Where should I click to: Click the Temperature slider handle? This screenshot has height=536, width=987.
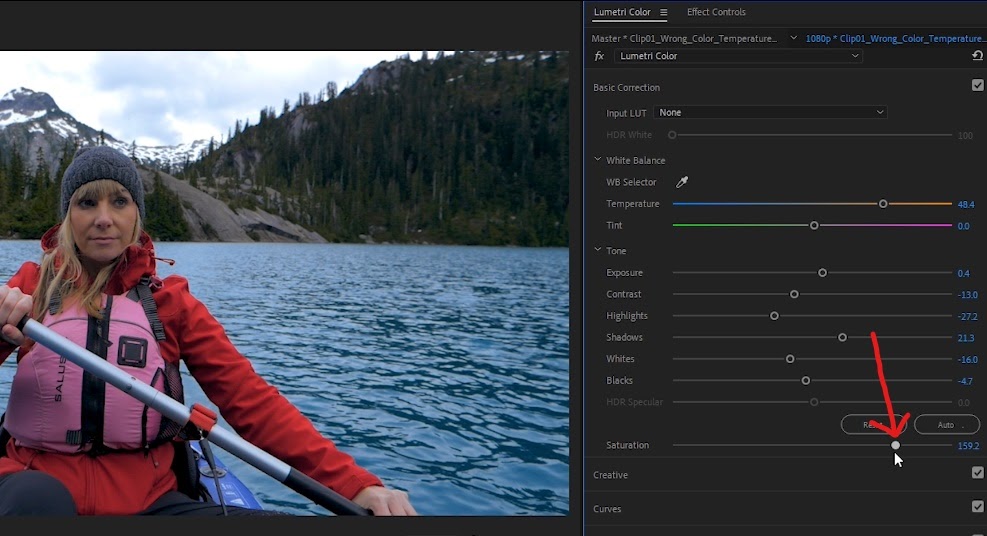[883, 204]
